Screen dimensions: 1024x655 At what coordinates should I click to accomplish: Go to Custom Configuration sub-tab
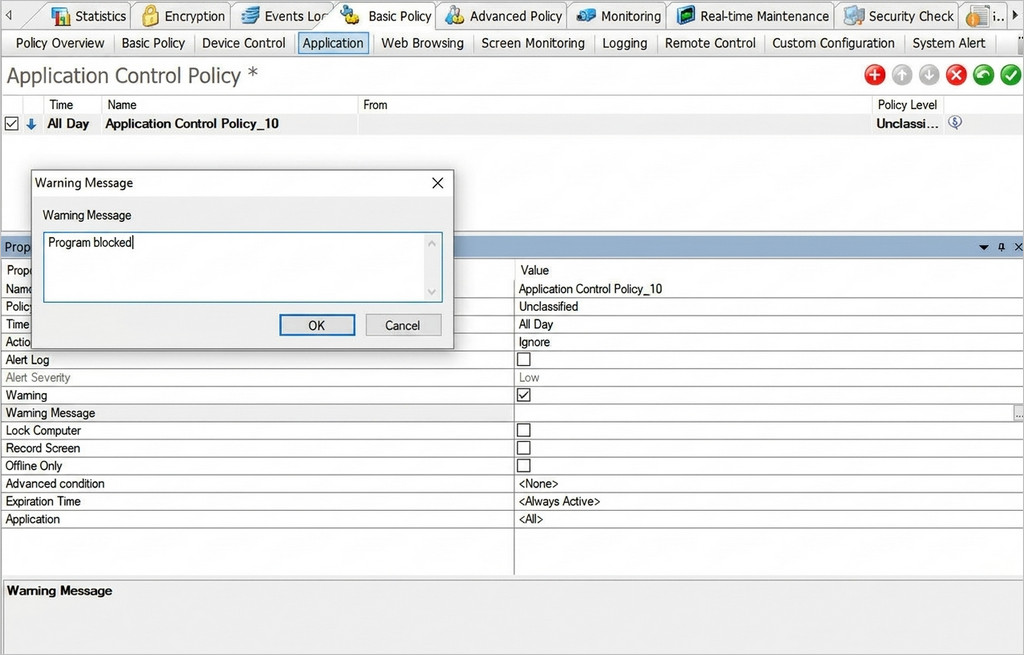[x=833, y=43]
